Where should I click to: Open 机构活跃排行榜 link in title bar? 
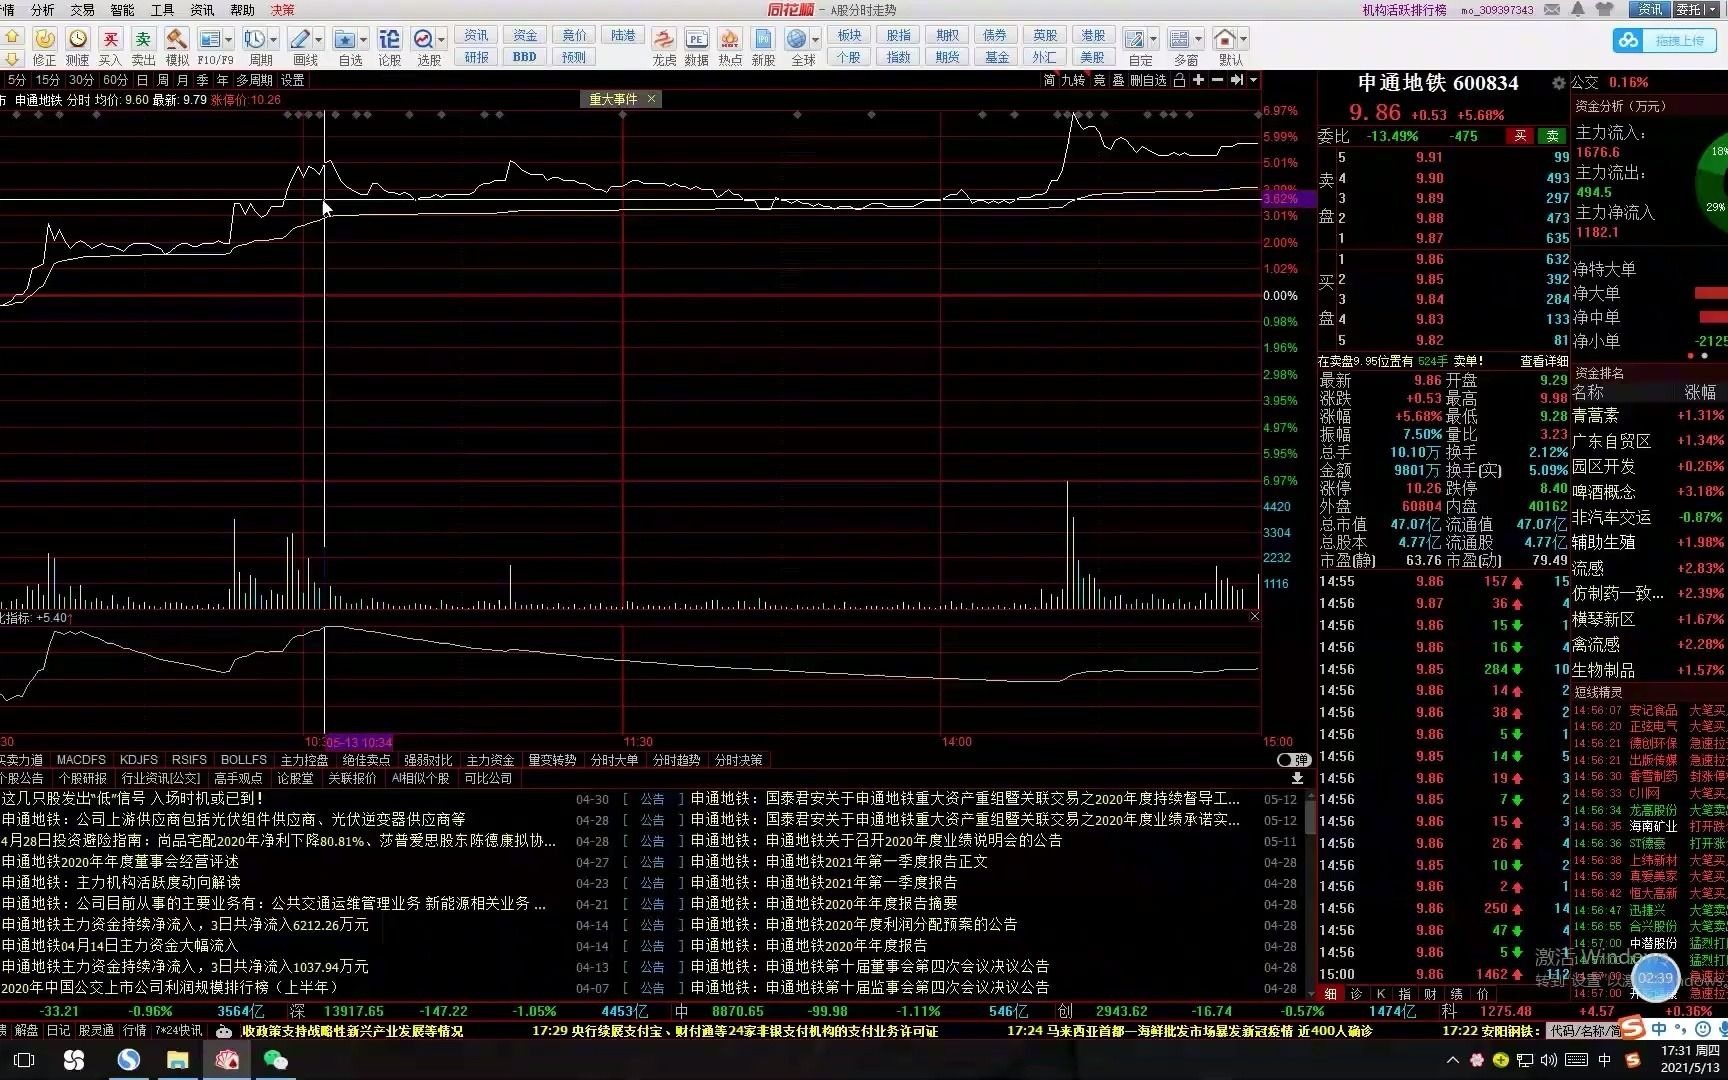click(x=1405, y=10)
